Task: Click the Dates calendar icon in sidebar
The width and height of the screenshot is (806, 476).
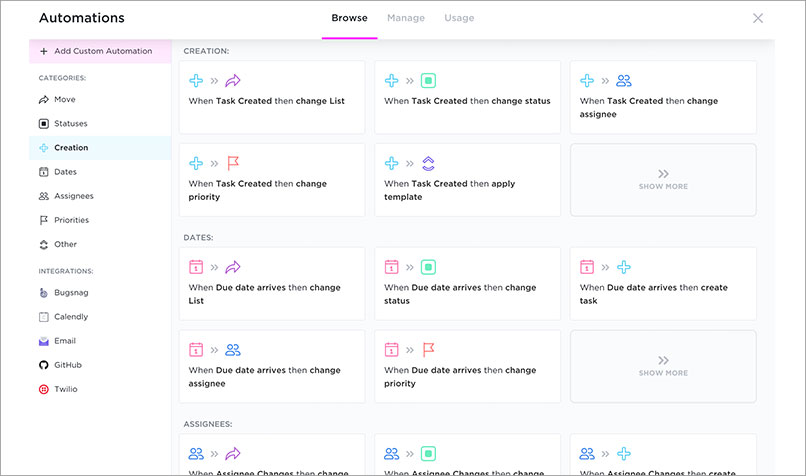Action: click(44, 172)
